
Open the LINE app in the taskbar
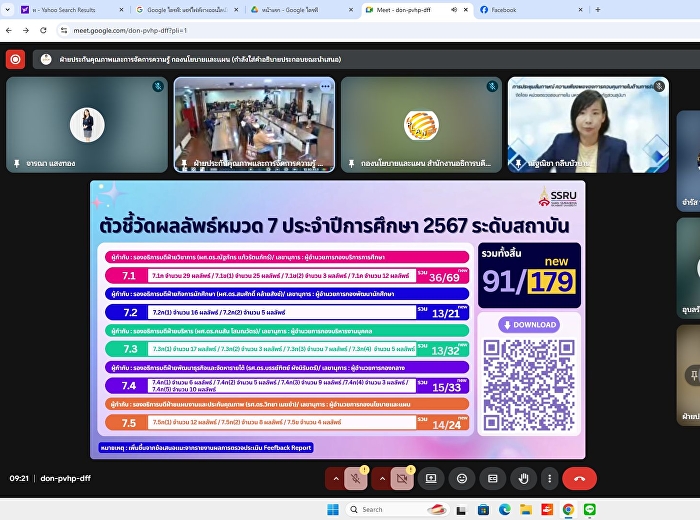point(590,509)
